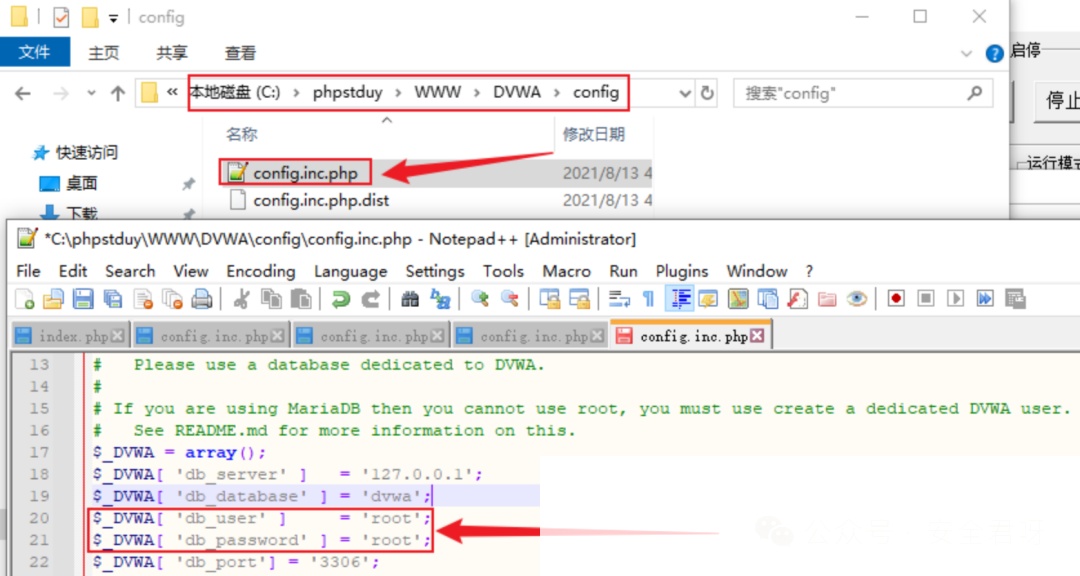Select config.inc.php.dist file
Screen dimensions: 1080x576
(x=321, y=200)
